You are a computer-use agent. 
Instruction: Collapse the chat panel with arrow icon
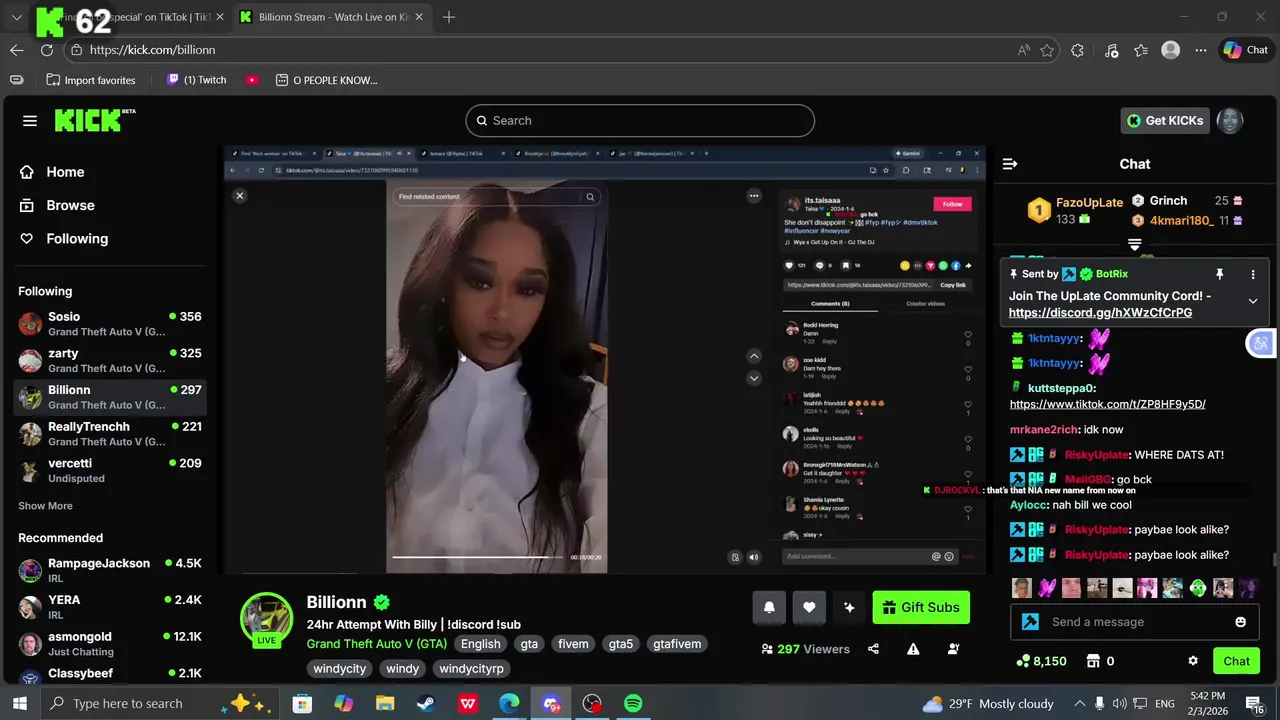(x=1010, y=164)
